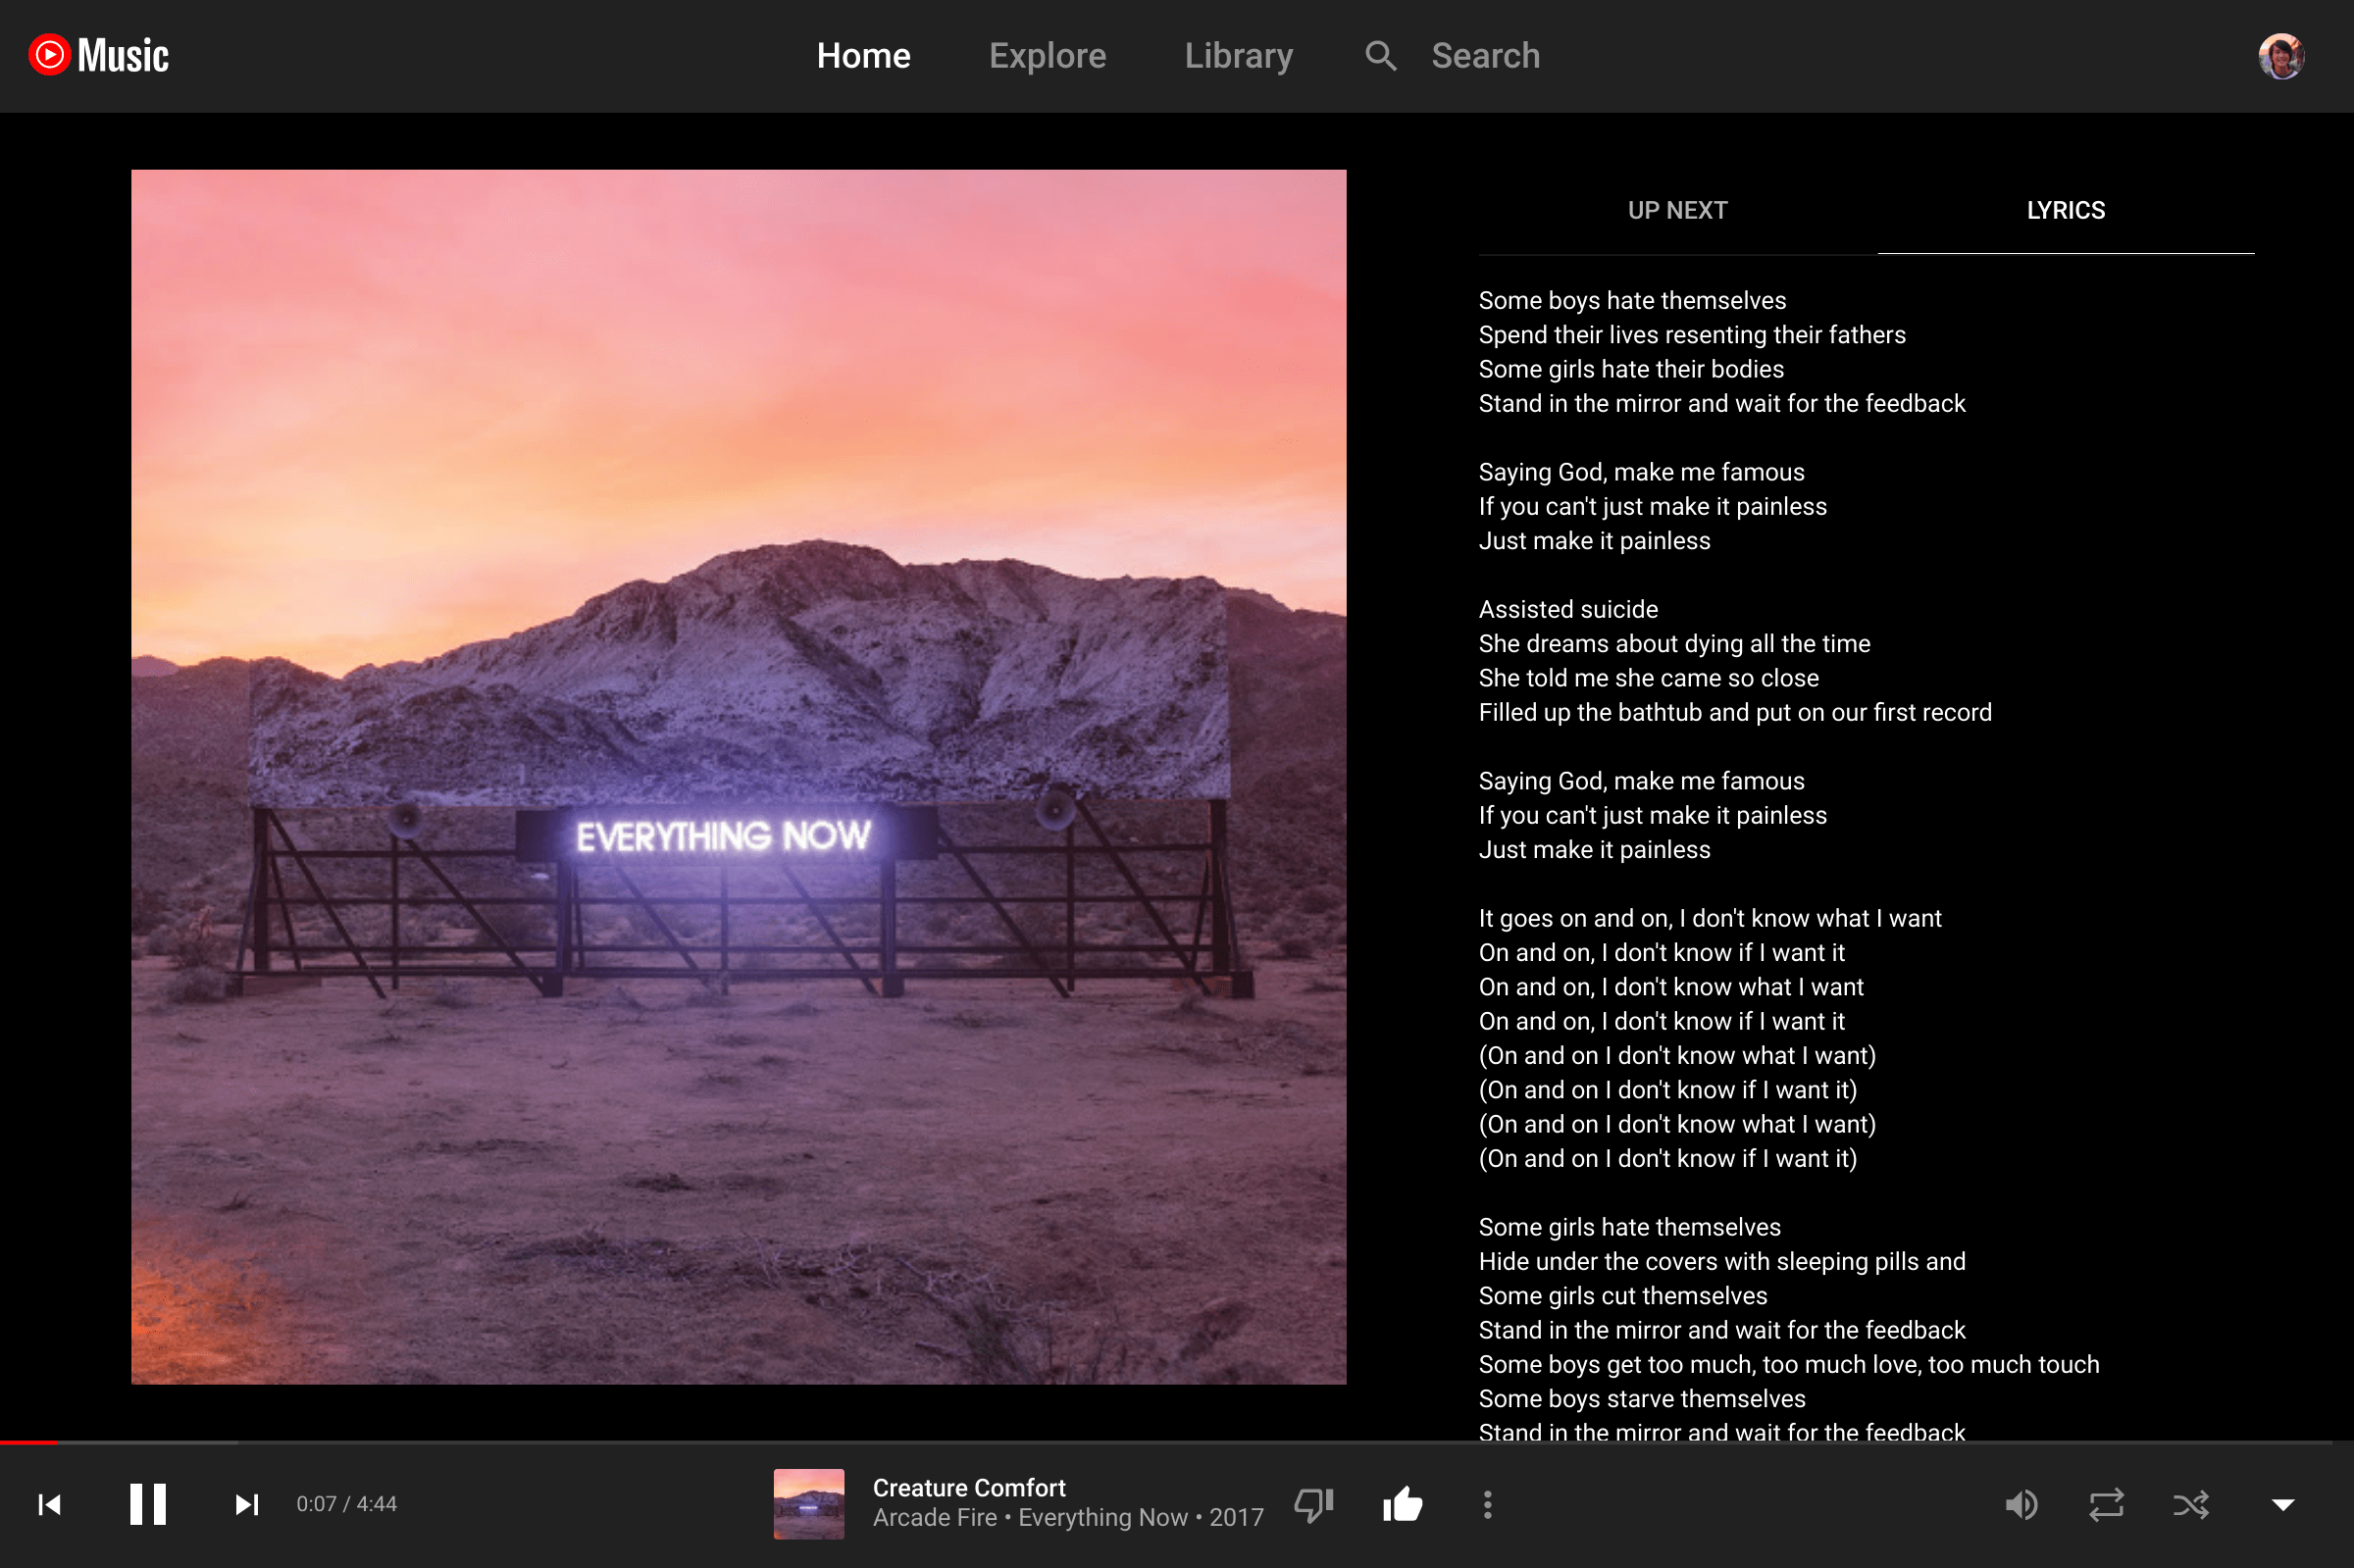Click the Everything Now album thumbnail
Screen dimensions: 2354x1568
click(x=812, y=1503)
